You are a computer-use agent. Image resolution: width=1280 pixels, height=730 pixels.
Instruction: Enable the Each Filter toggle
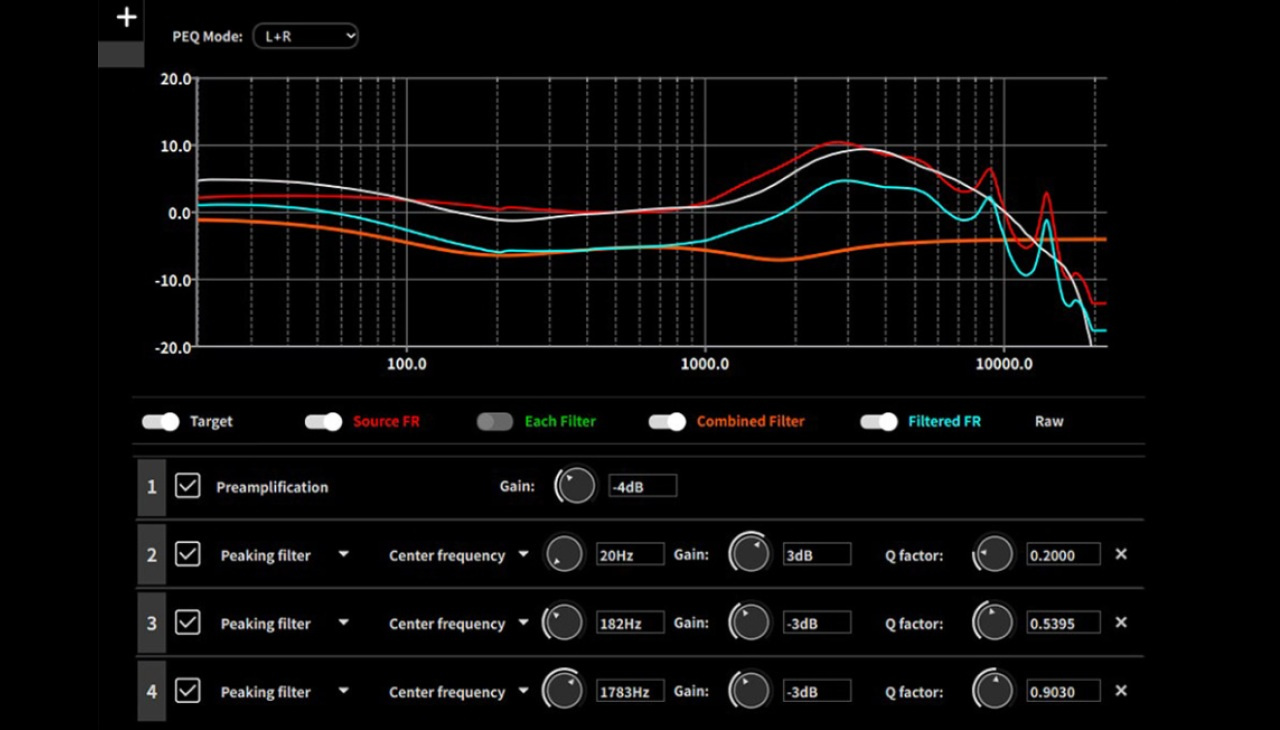[495, 422]
